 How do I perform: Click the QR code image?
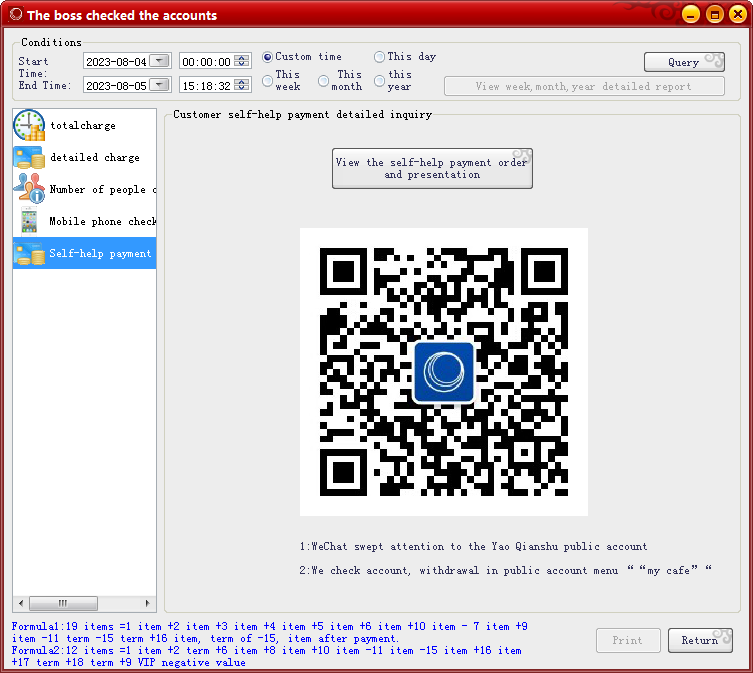pyautogui.click(x=444, y=372)
